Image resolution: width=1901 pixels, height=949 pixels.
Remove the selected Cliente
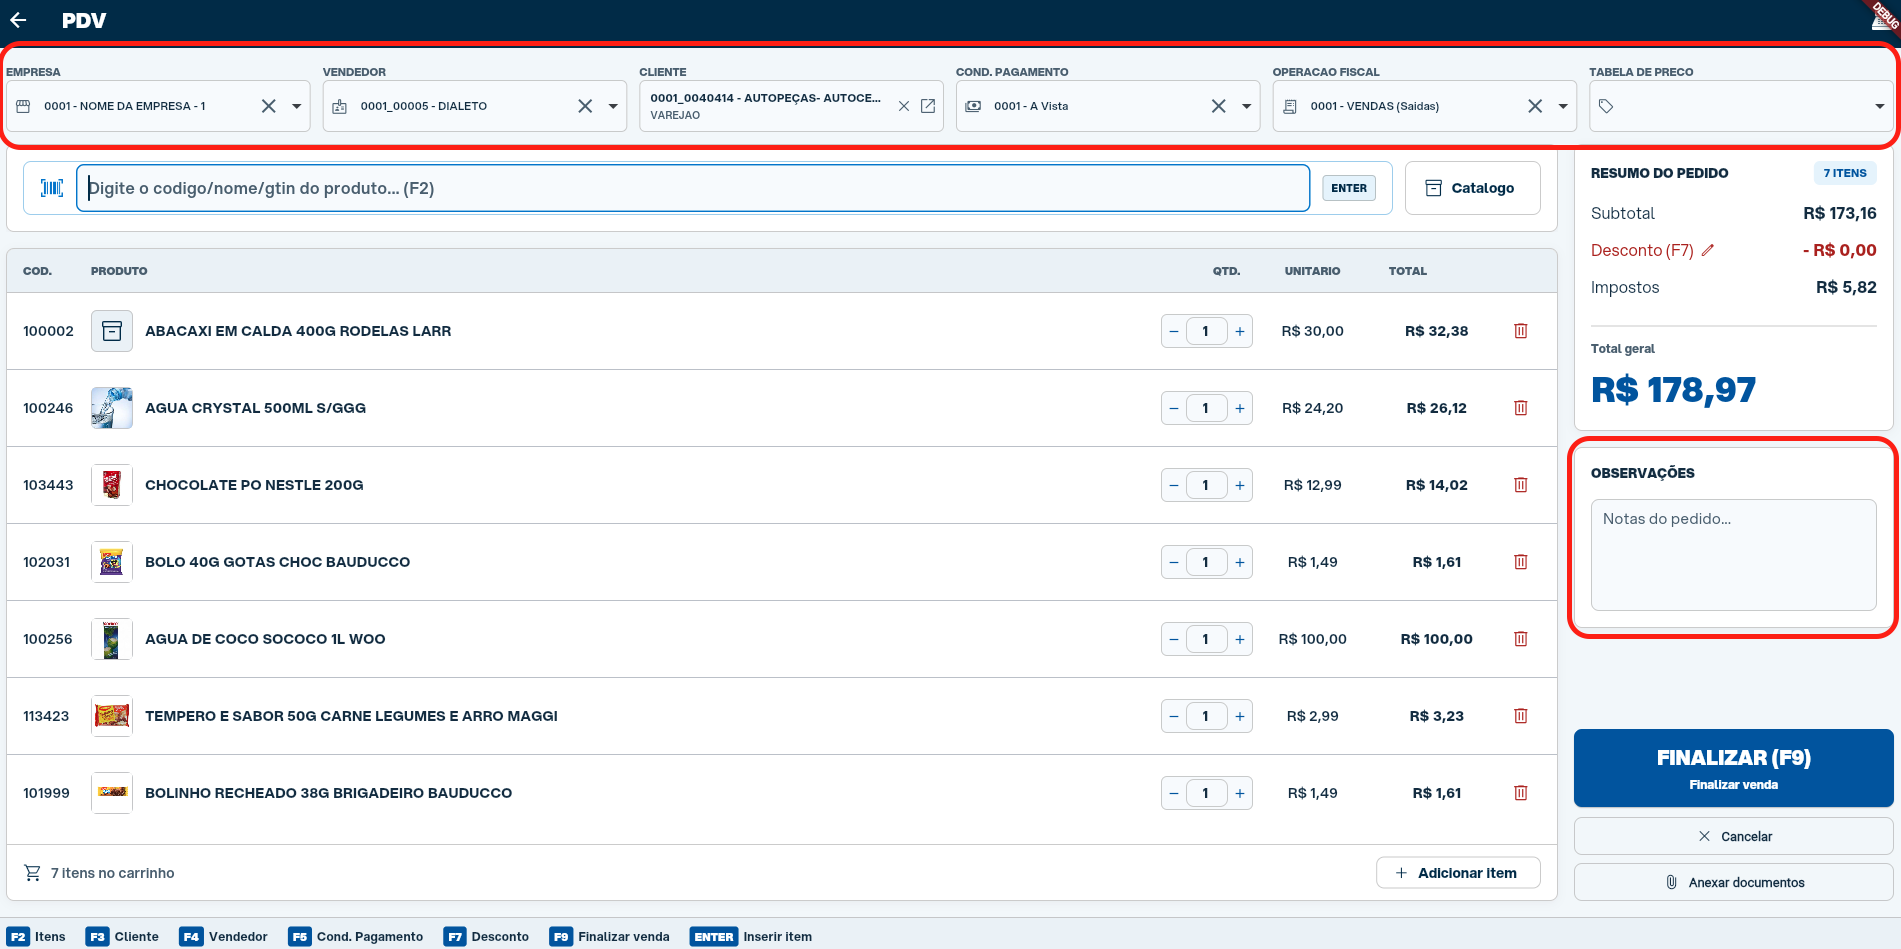pyautogui.click(x=904, y=106)
